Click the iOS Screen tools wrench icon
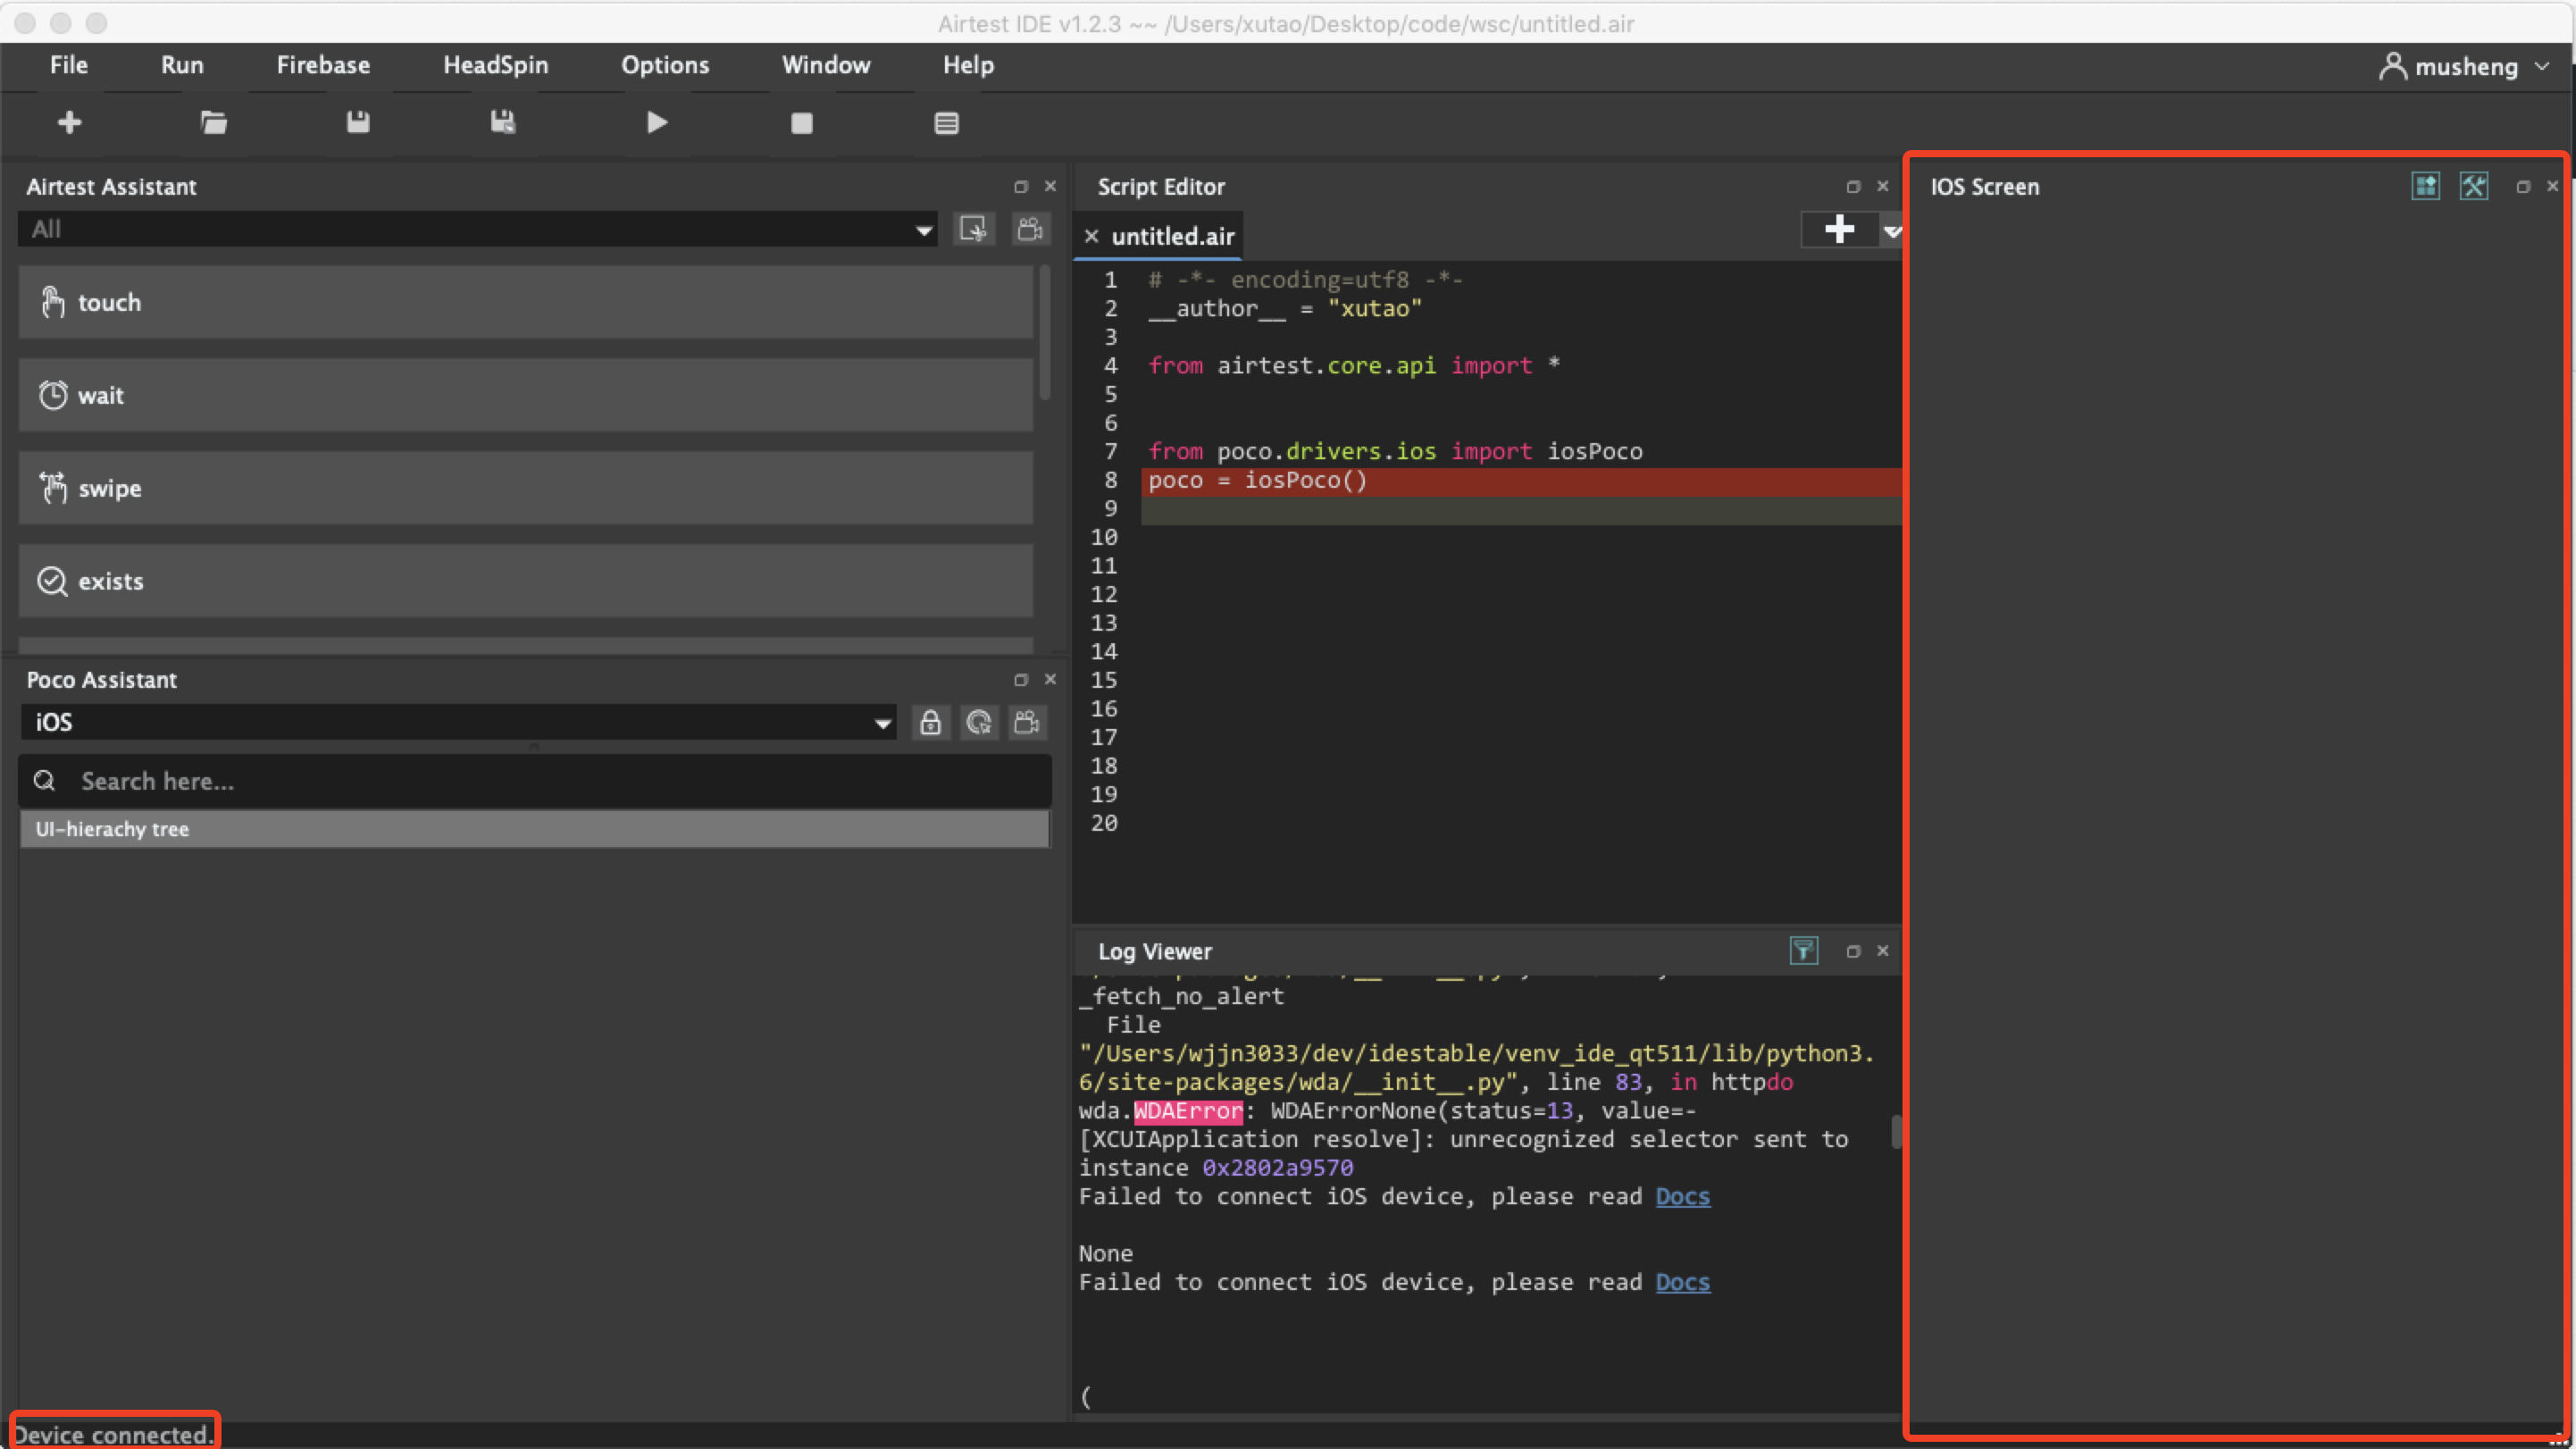Screen dimensions: 2576x1449 tap(2473, 187)
